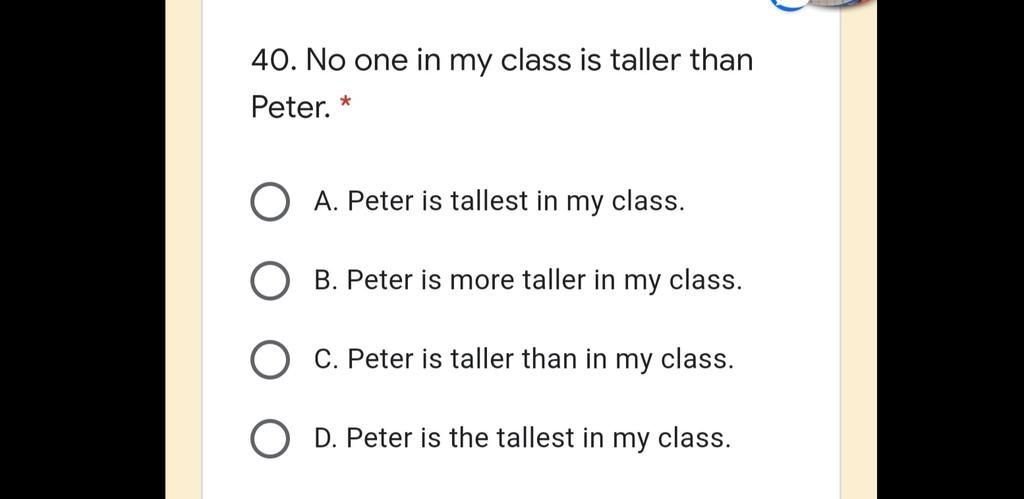Click the empty card area between question and options
1024x499 pixels.
coord(521,152)
